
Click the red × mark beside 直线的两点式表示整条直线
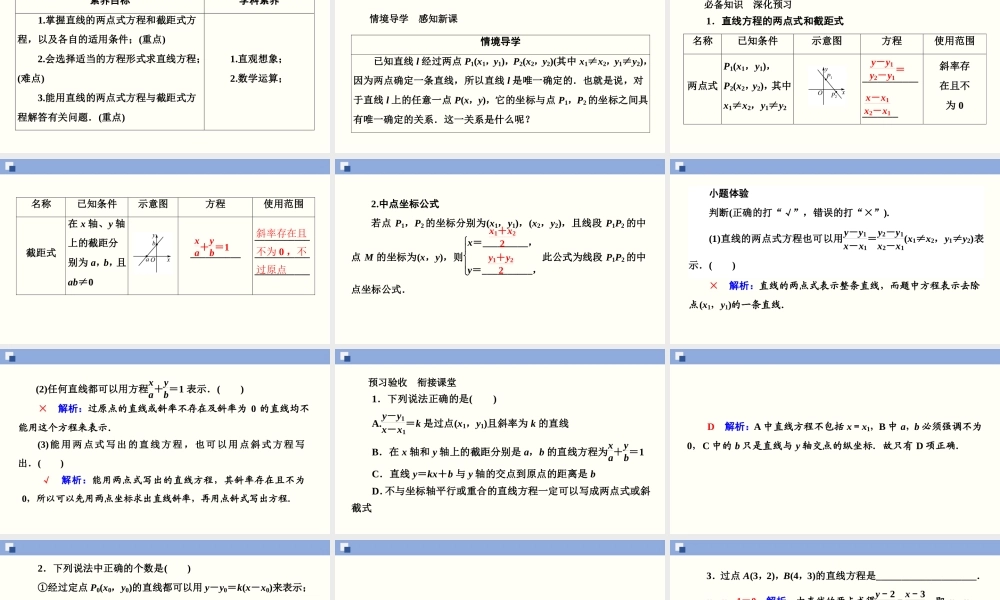click(x=714, y=286)
